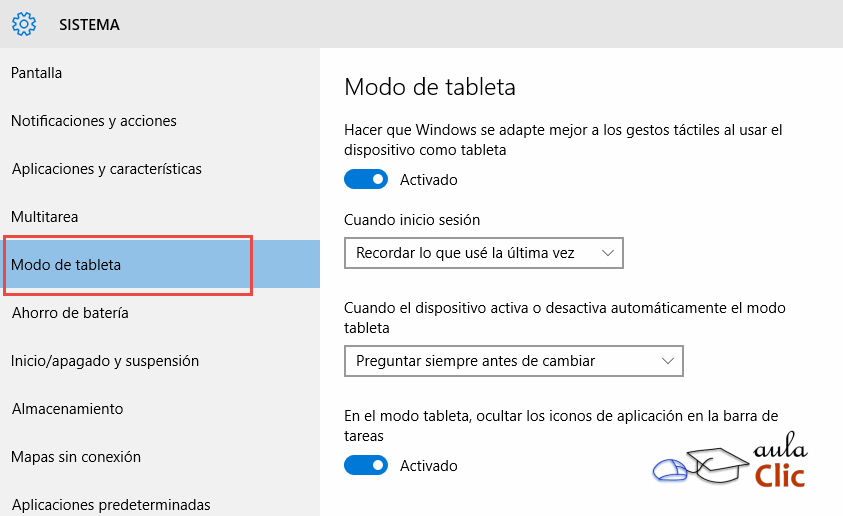
Task: Go to Inicio/apagado y suspensión
Action: 105,361
